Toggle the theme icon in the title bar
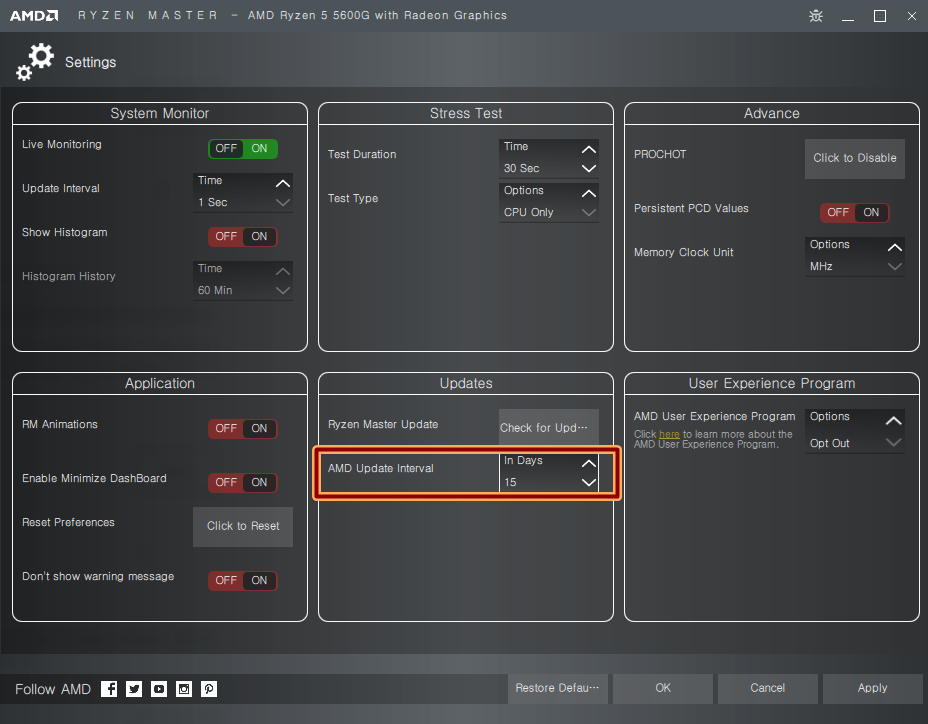 [815, 16]
